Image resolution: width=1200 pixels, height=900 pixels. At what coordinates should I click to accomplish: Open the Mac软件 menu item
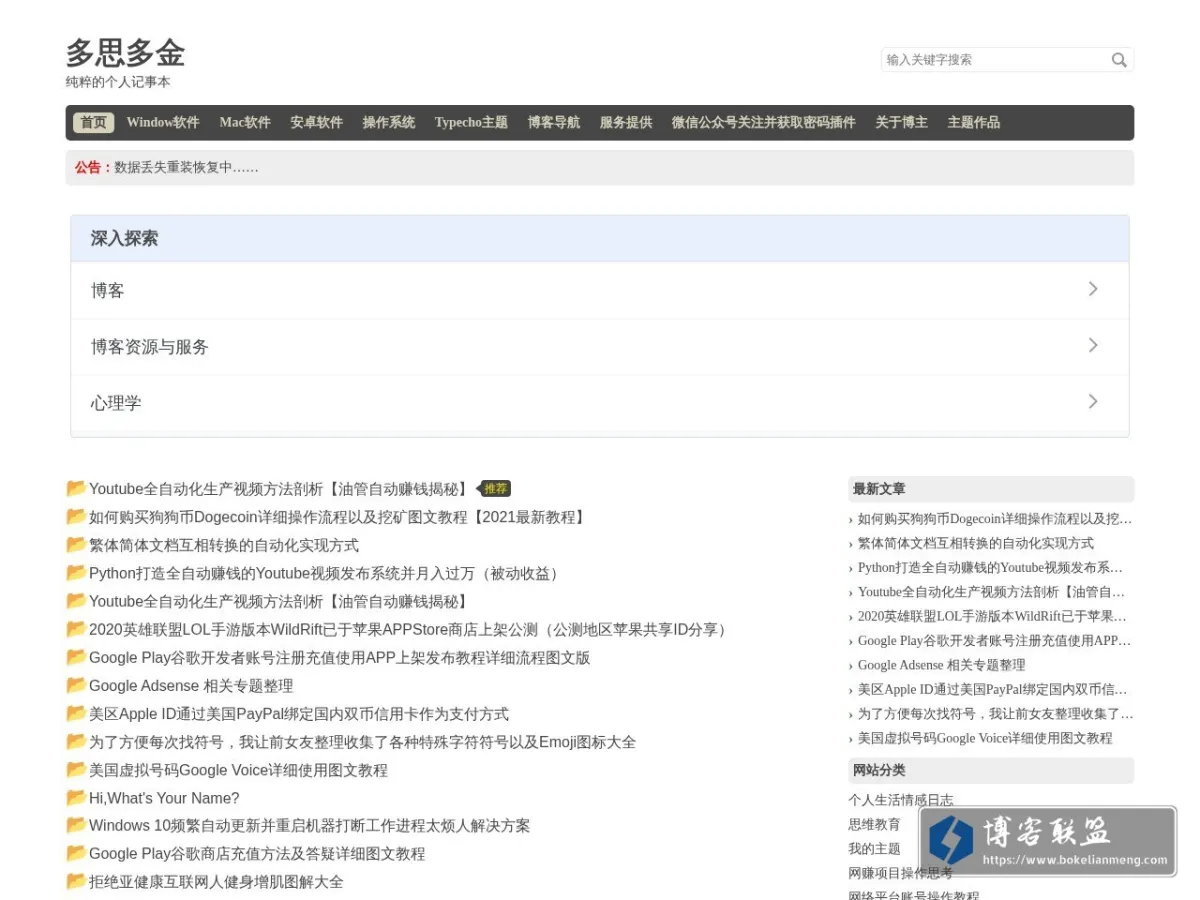click(245, 122)
